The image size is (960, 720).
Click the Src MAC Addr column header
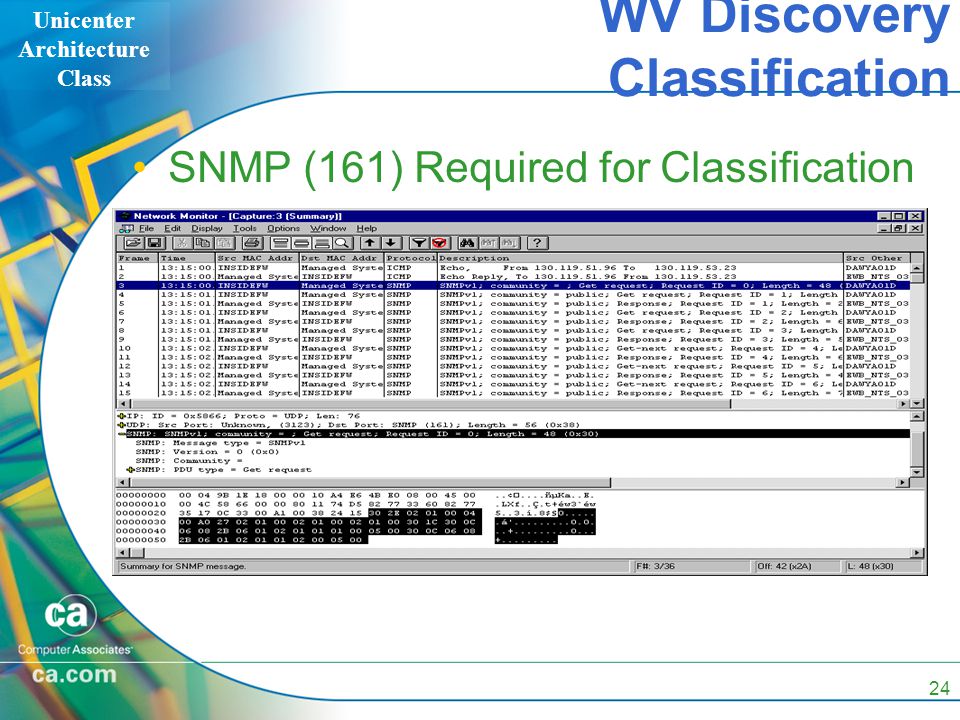point(257,258)
